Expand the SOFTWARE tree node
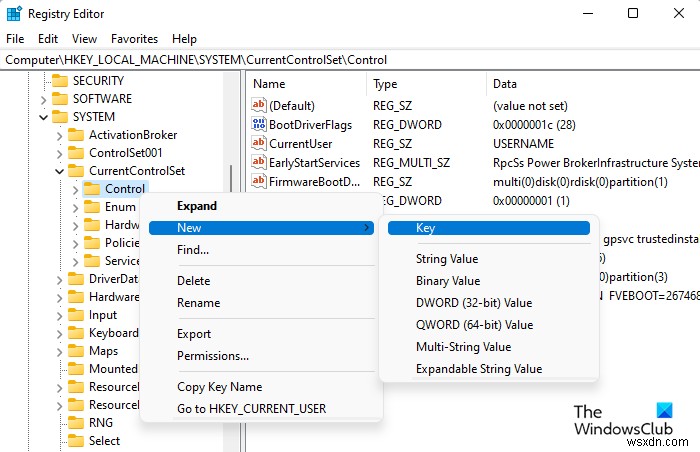This screenshot has height=452, width=700. tap(43, 99)
